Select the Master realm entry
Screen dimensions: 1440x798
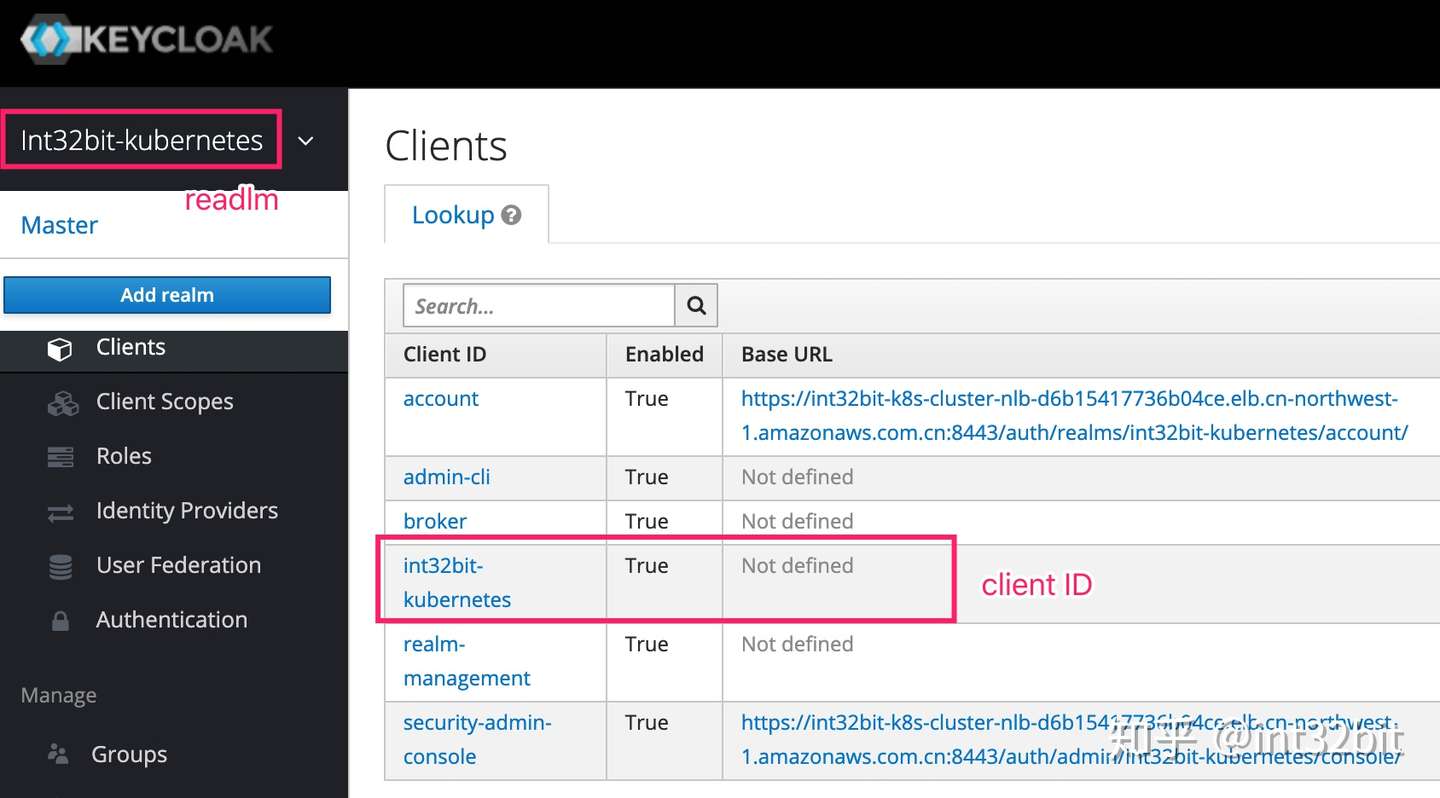59,225
